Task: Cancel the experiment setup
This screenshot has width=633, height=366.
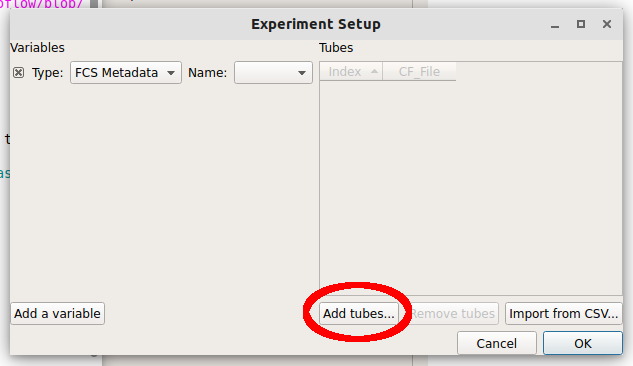Action: point(497,343)
